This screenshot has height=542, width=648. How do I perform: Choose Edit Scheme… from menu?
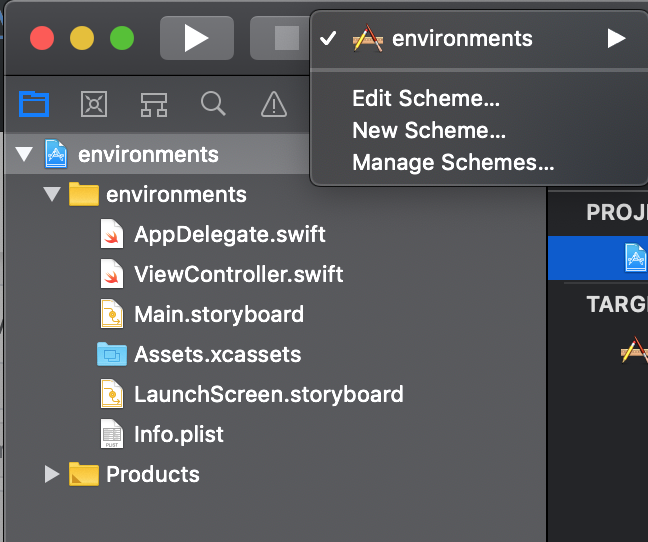(x=426, y=98)
